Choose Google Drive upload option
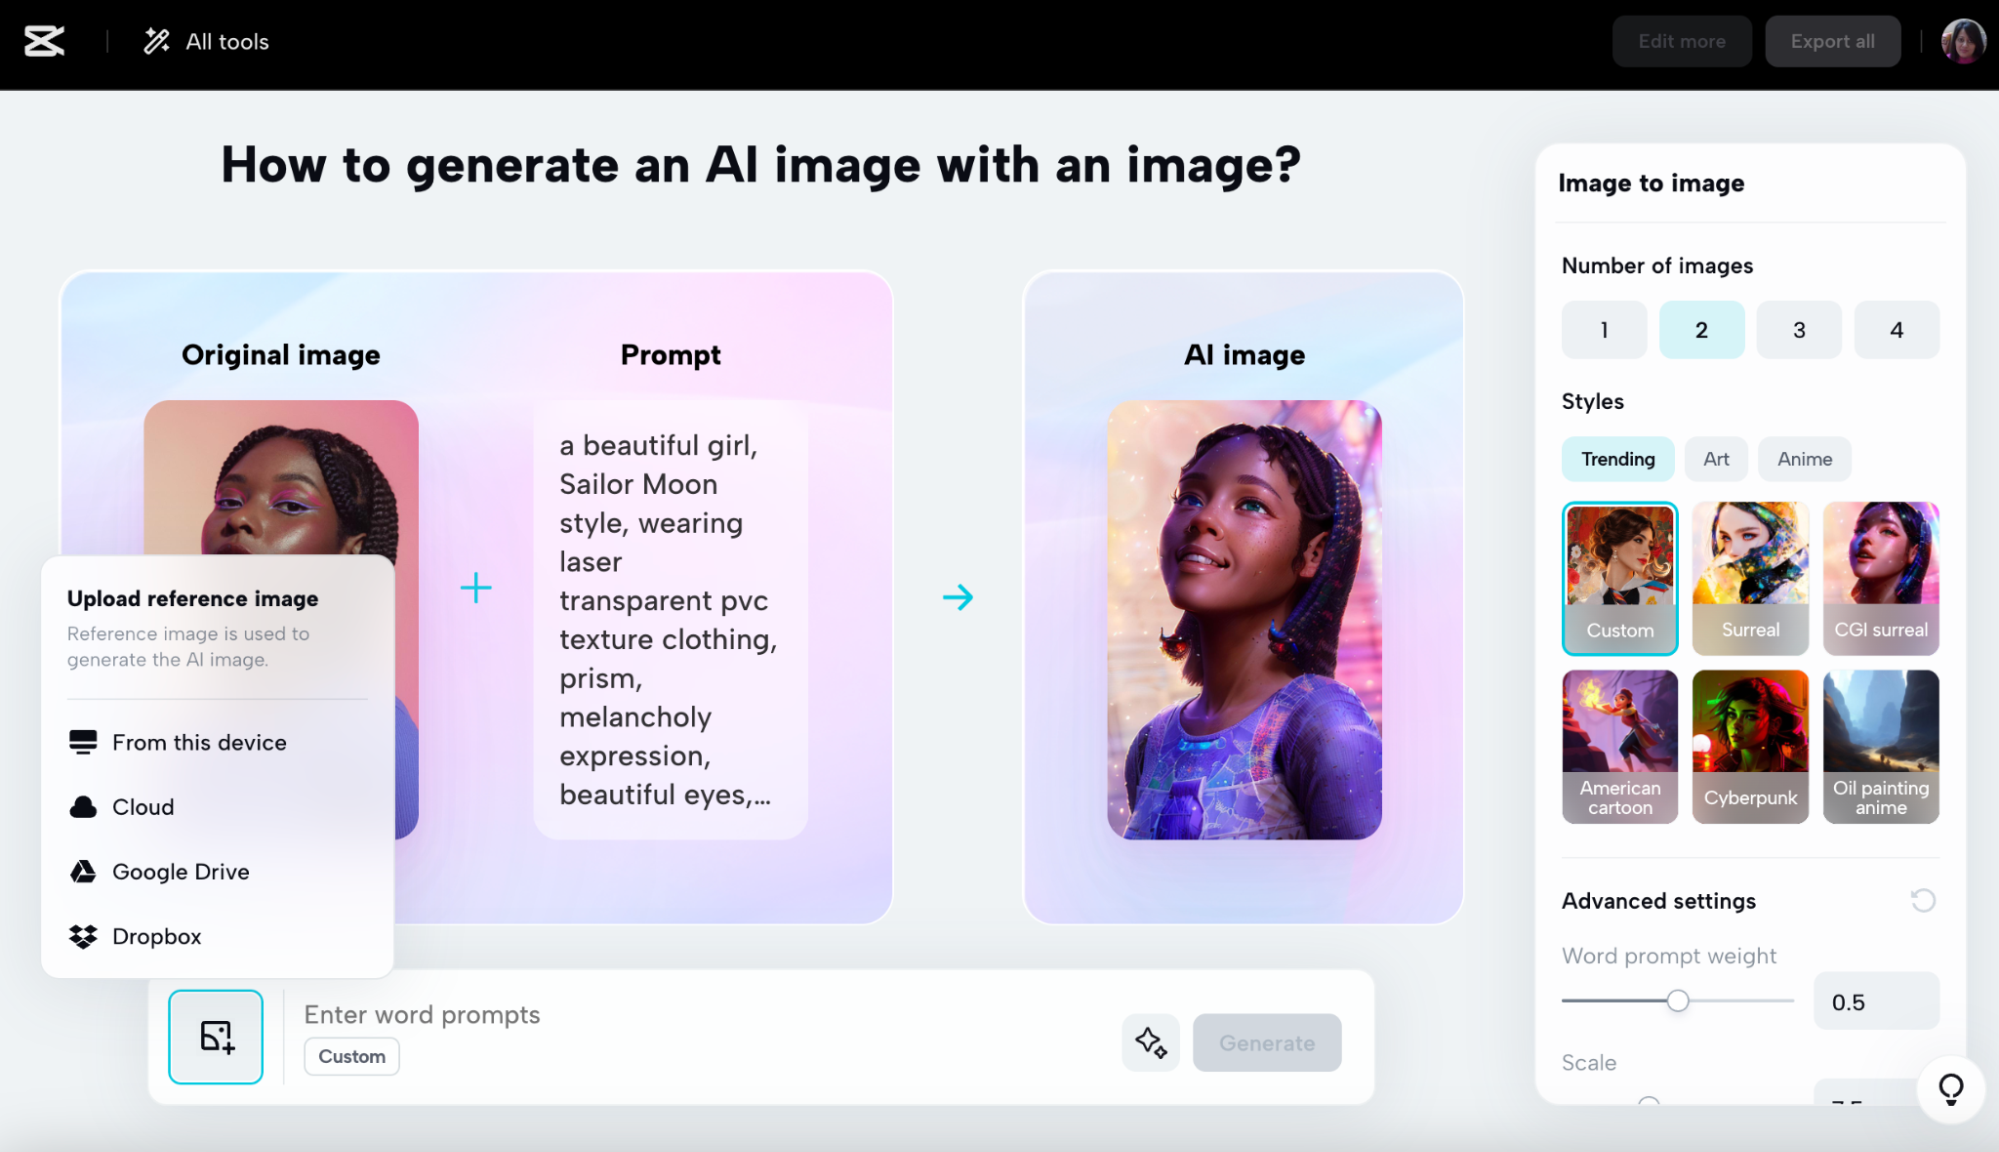 click(180, 871)
